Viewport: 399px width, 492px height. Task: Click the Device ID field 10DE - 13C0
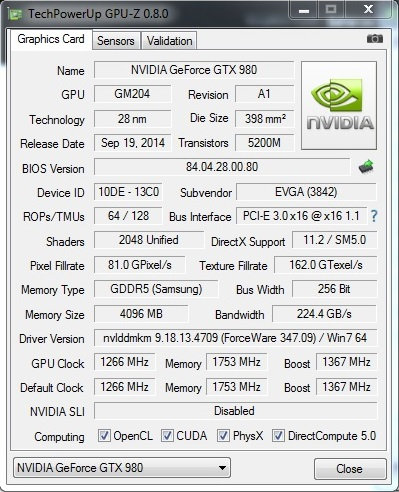[128, 192]
